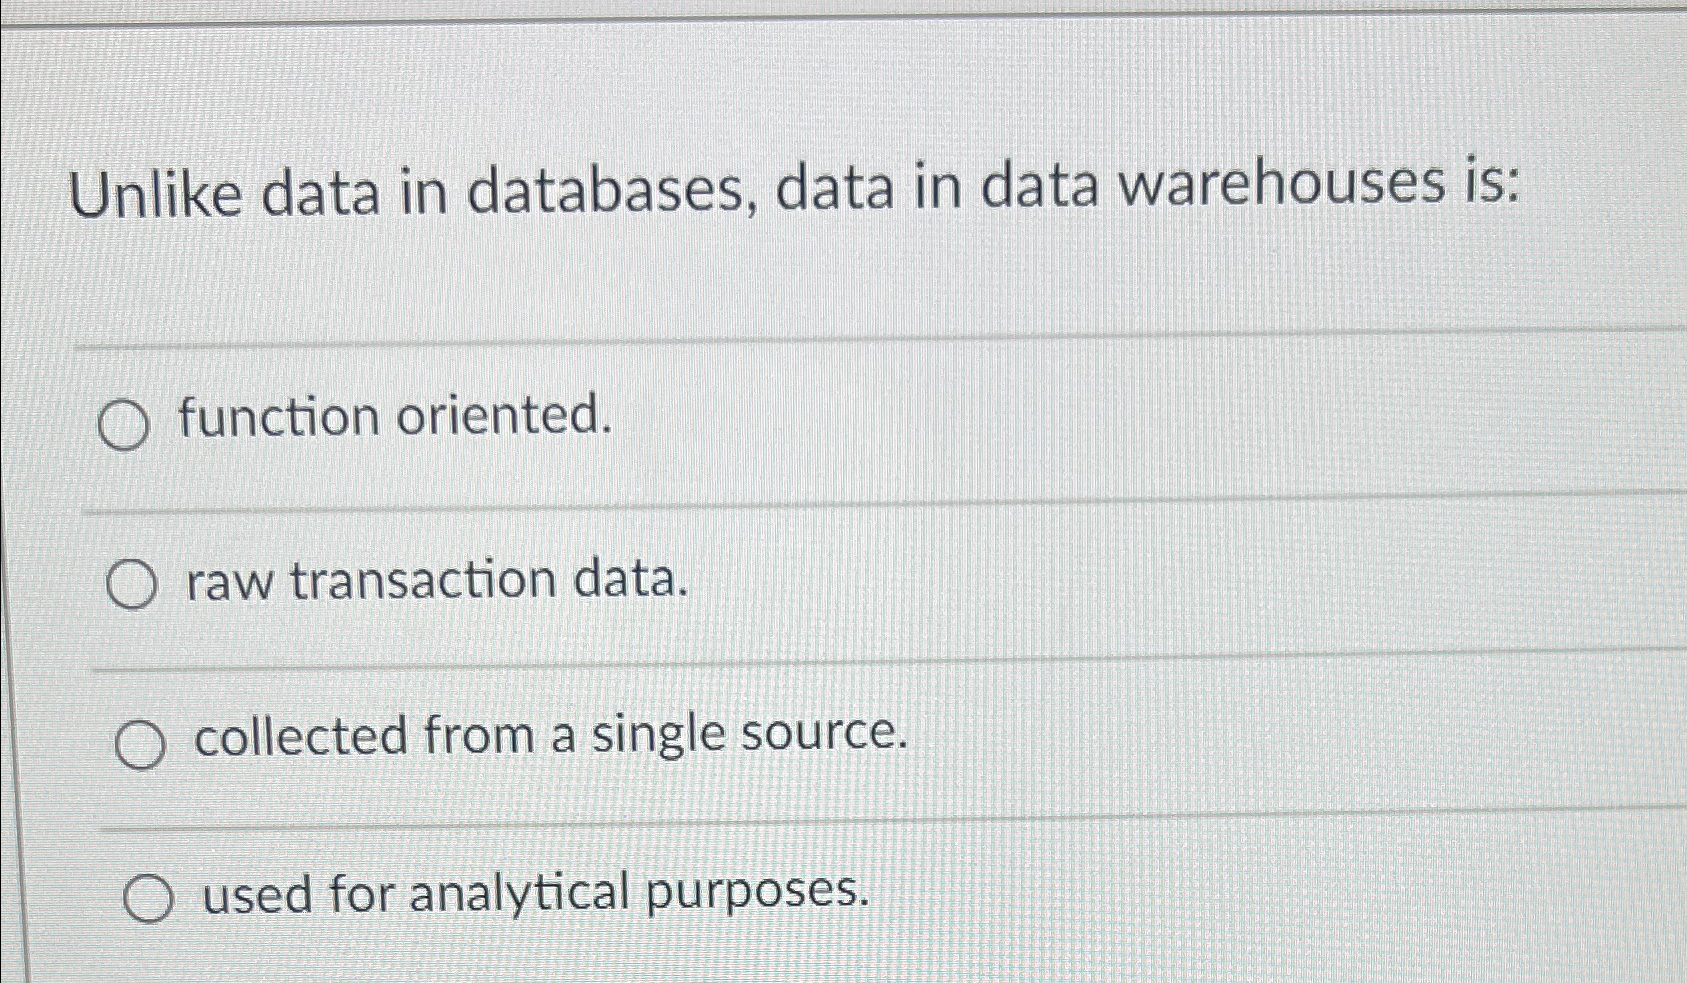
Task: Click the "function oriented." answer text
Action: click(x=397, y=420)
